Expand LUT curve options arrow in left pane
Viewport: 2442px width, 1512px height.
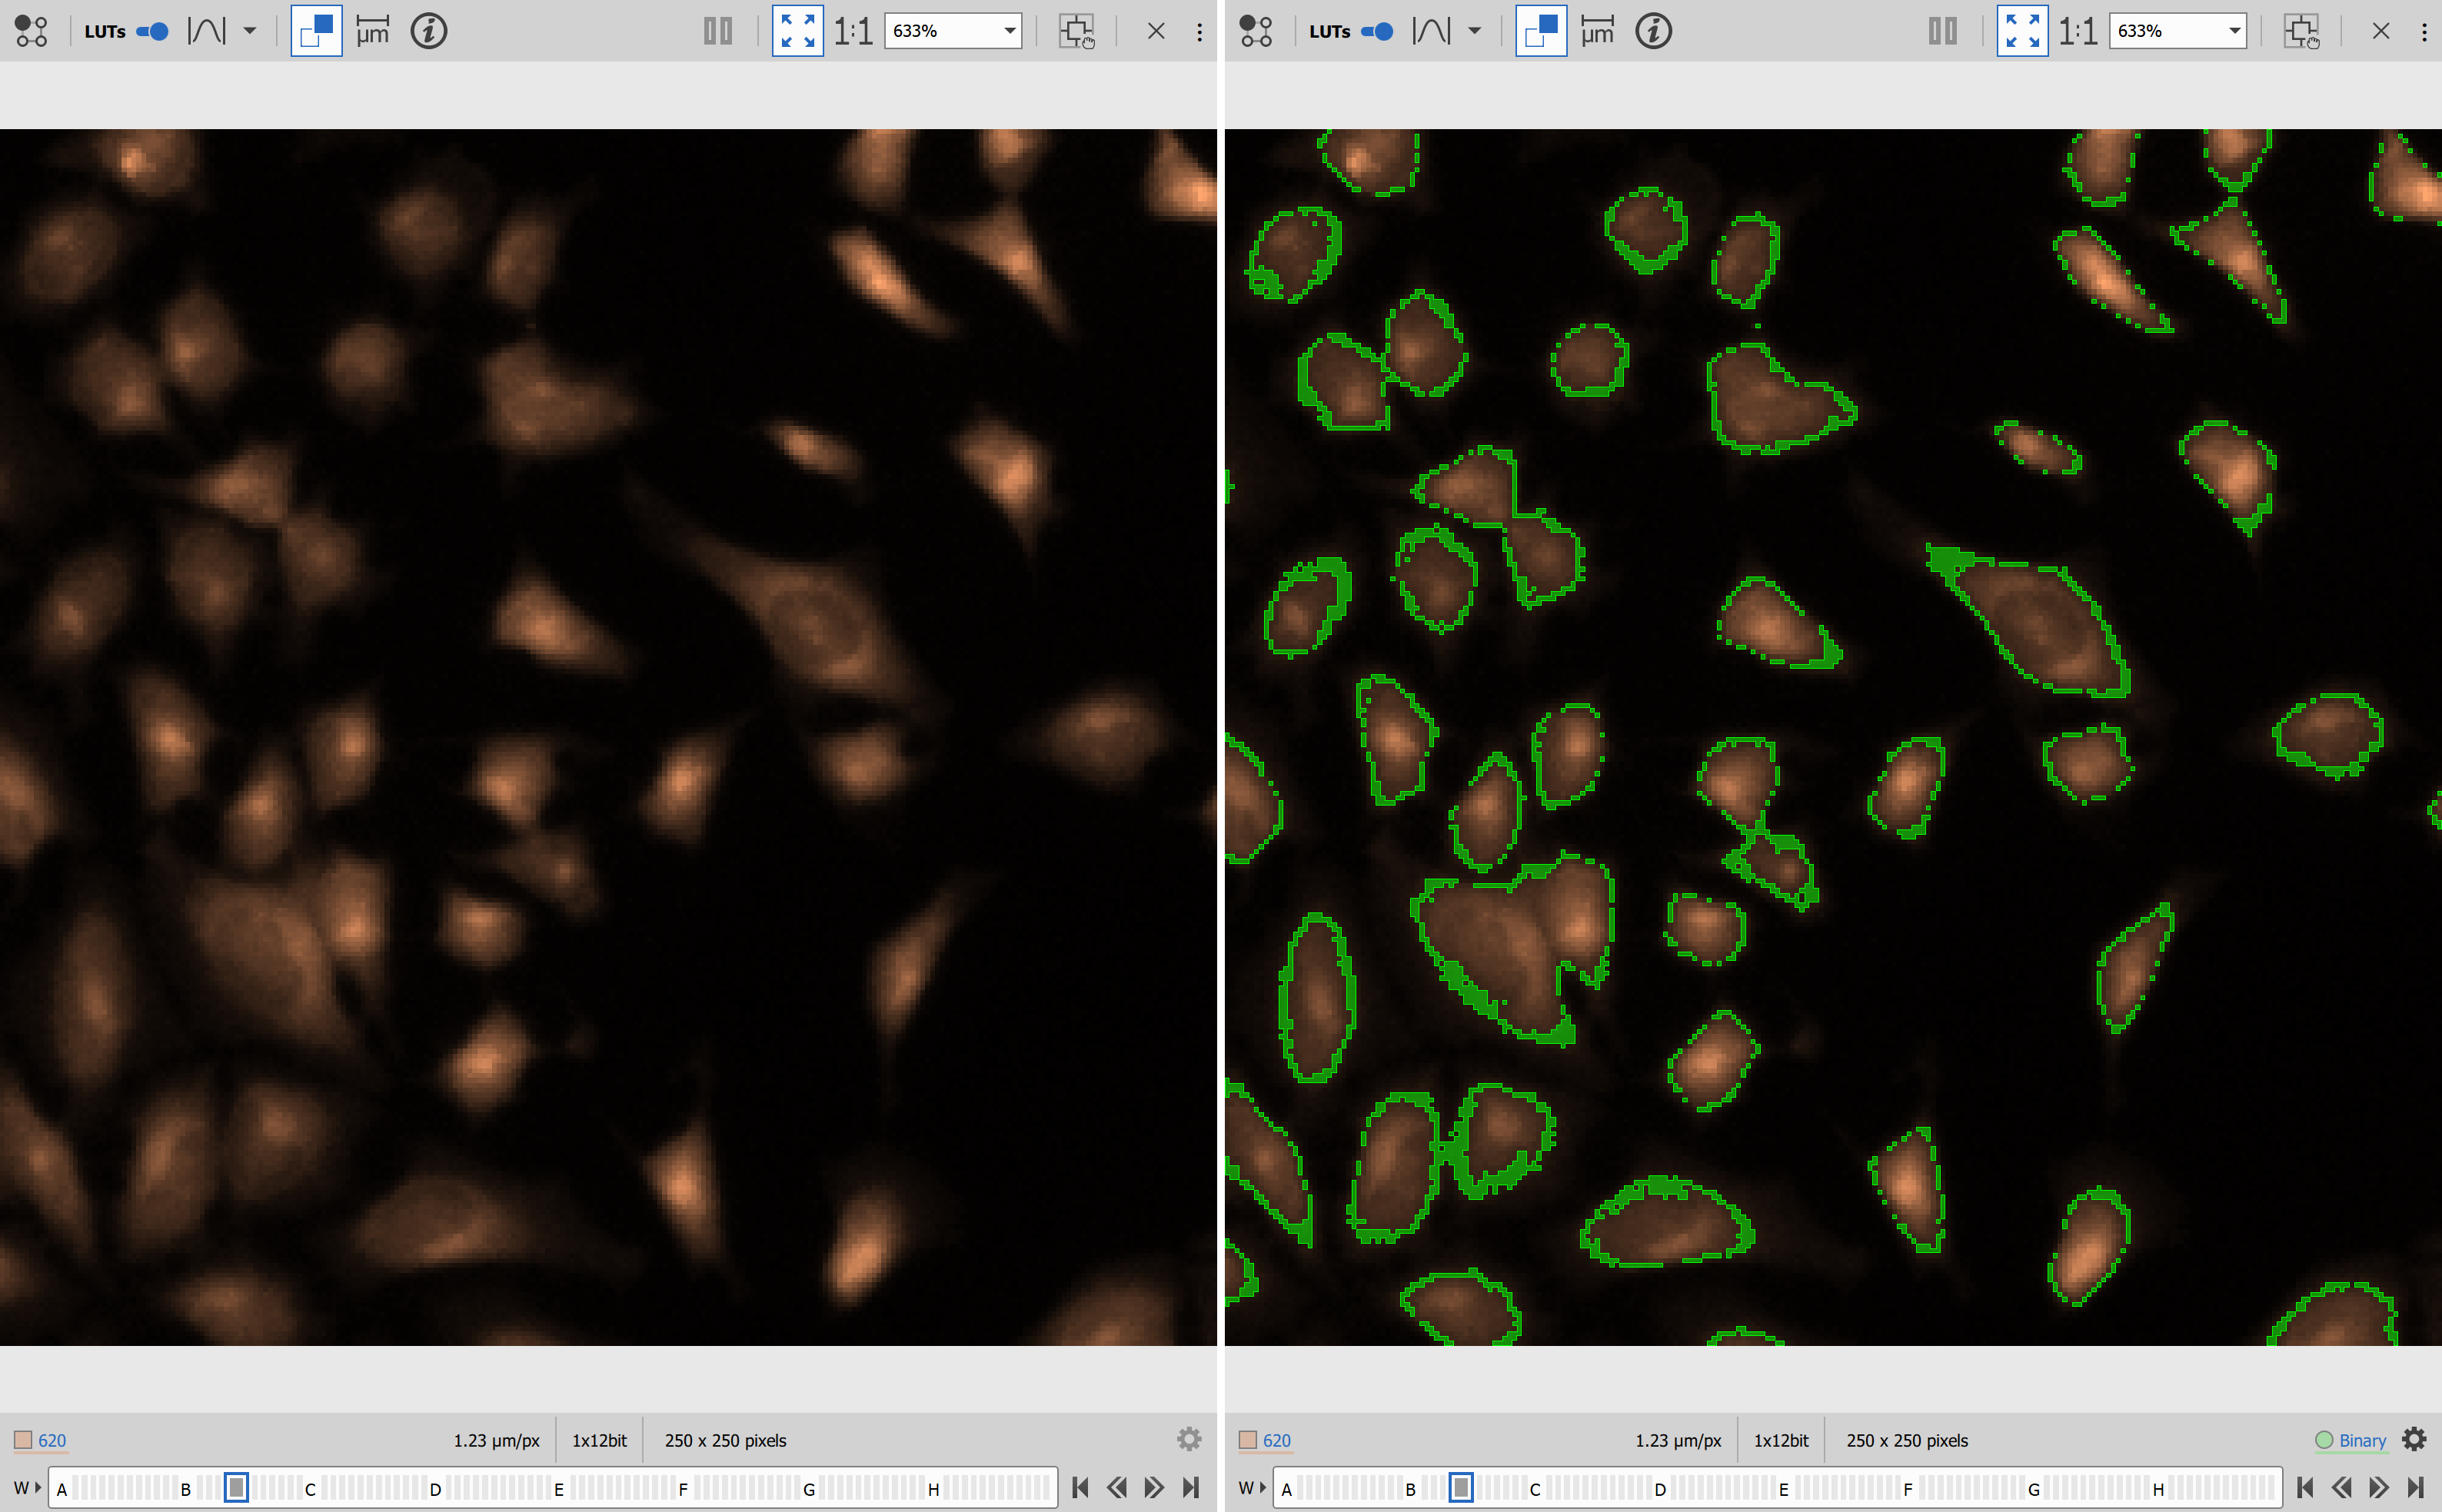coord(250,31)
